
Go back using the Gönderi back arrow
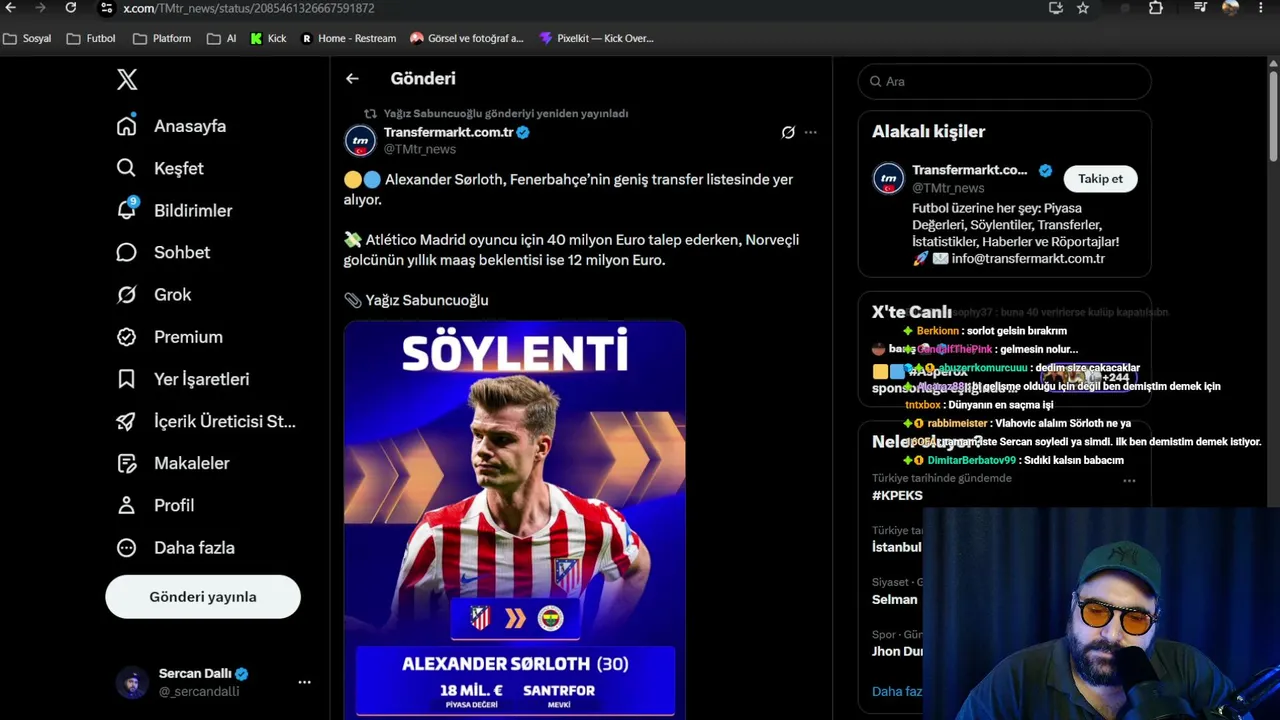[x=352, y=78]
